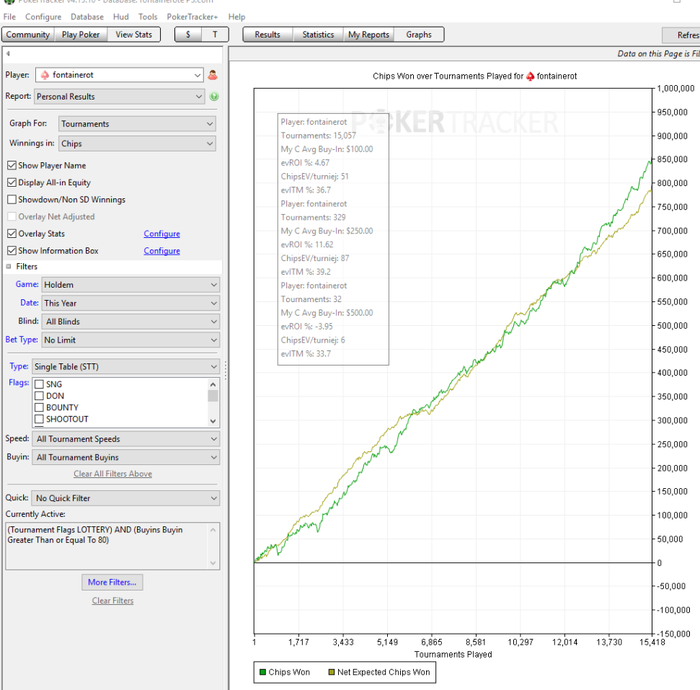Uncheck the Overlay Stats option
The width and height of the screenshot is (700, 690).
coord(12,233)
